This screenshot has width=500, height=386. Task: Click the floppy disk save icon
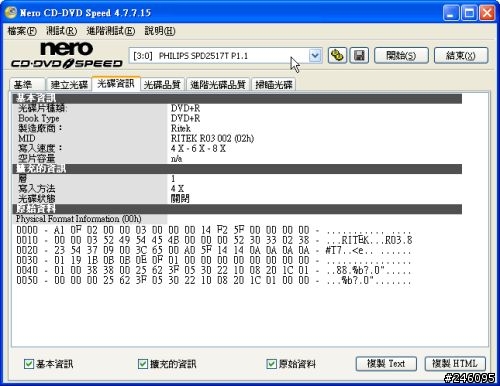pos(359,55)
